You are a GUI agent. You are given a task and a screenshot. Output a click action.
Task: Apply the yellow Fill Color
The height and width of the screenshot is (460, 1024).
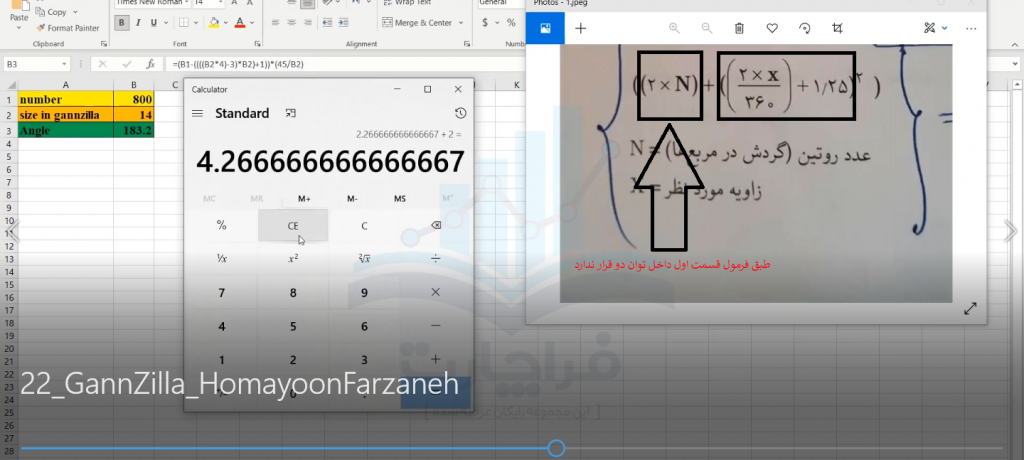pos(214,23)
